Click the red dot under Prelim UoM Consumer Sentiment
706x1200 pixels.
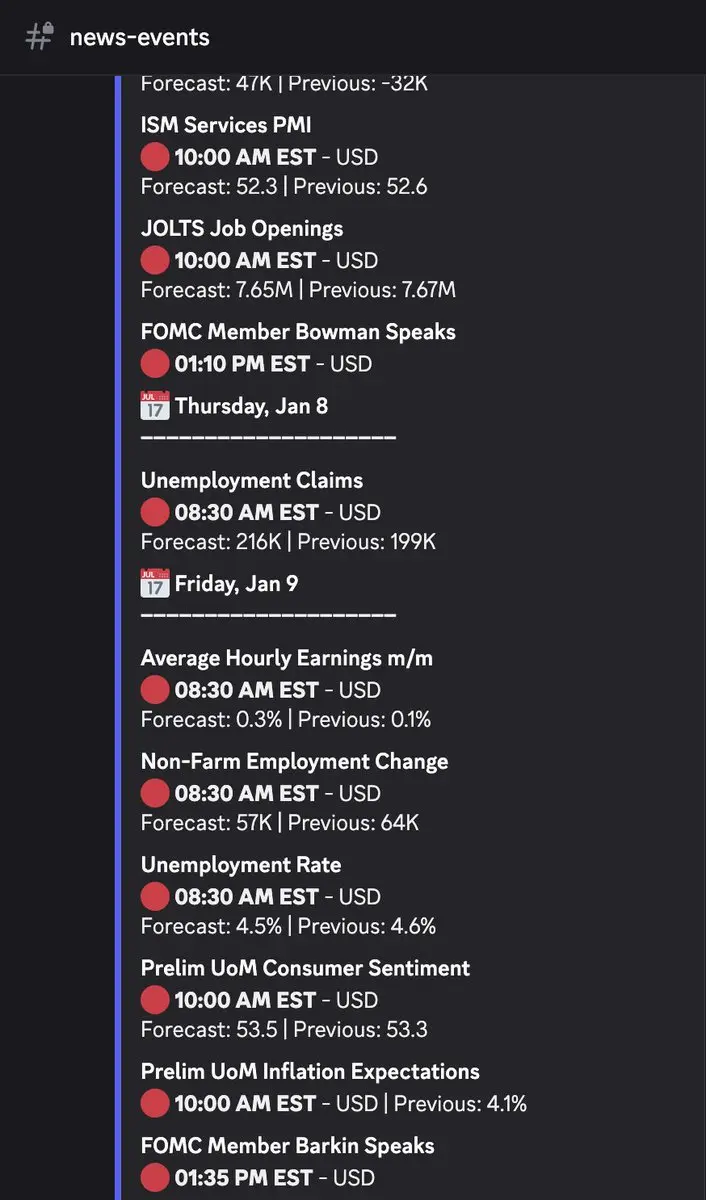click(155, 999)
